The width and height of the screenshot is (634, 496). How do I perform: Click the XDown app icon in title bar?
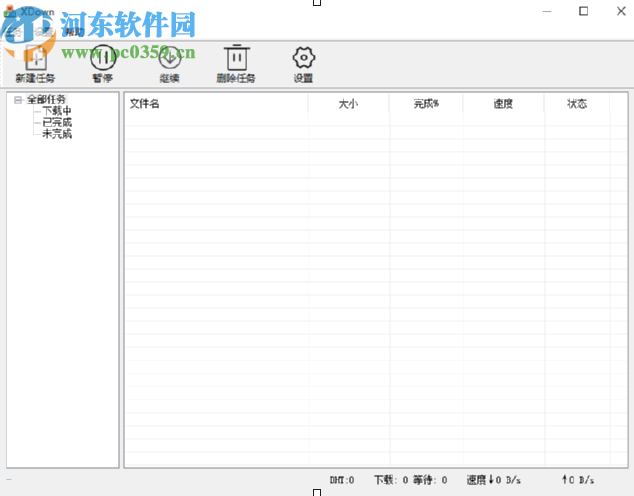(10, 11)
